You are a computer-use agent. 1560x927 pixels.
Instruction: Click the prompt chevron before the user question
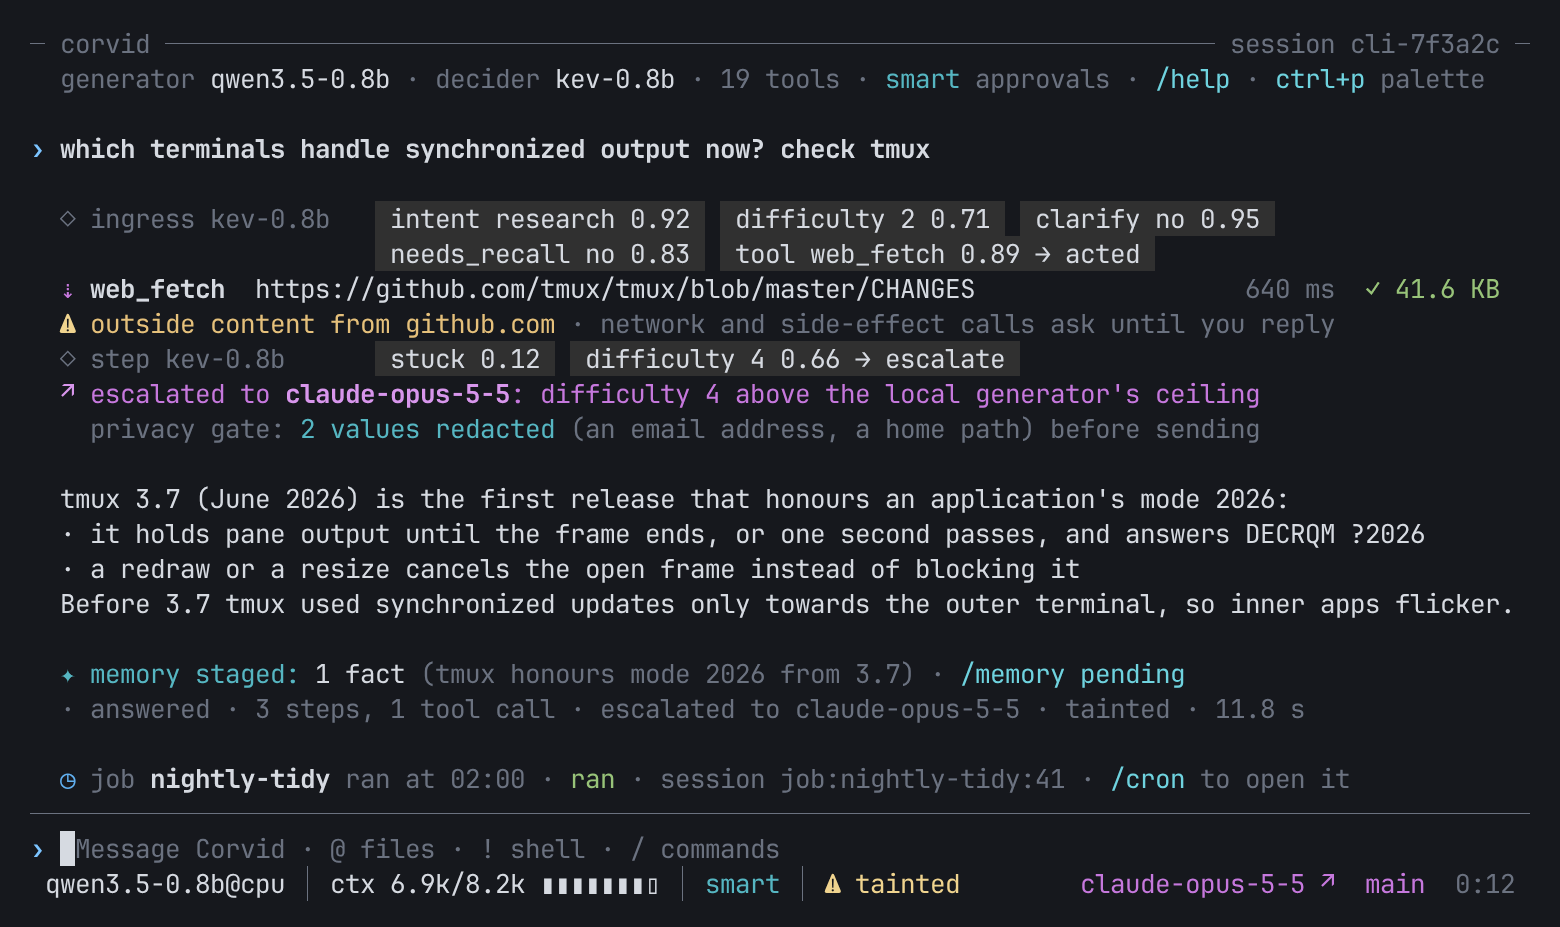click(x=38, y=150)
